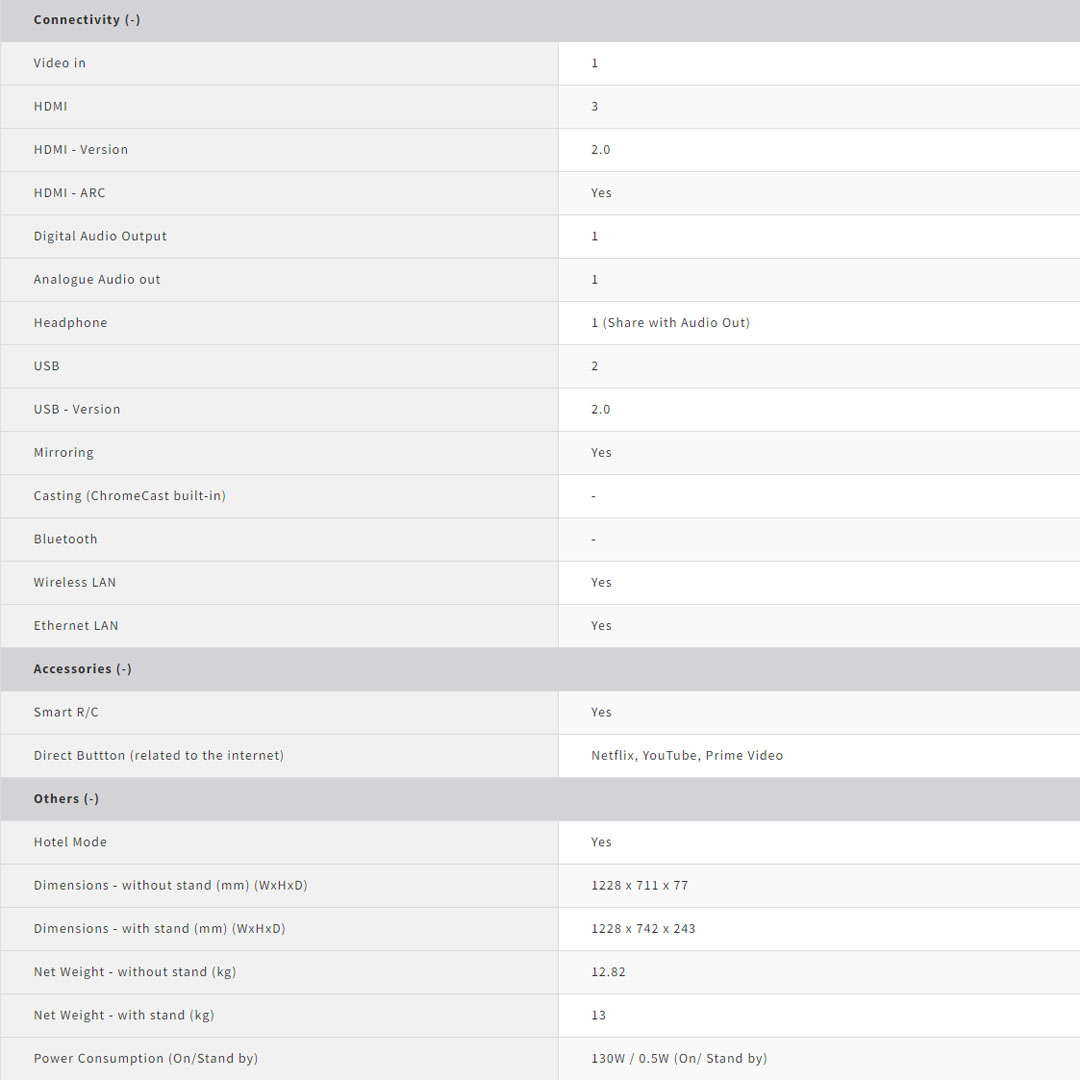Click the Wireless LAN label
This screenshot has width=1080, height=1080.
click(x=75, y=582)
